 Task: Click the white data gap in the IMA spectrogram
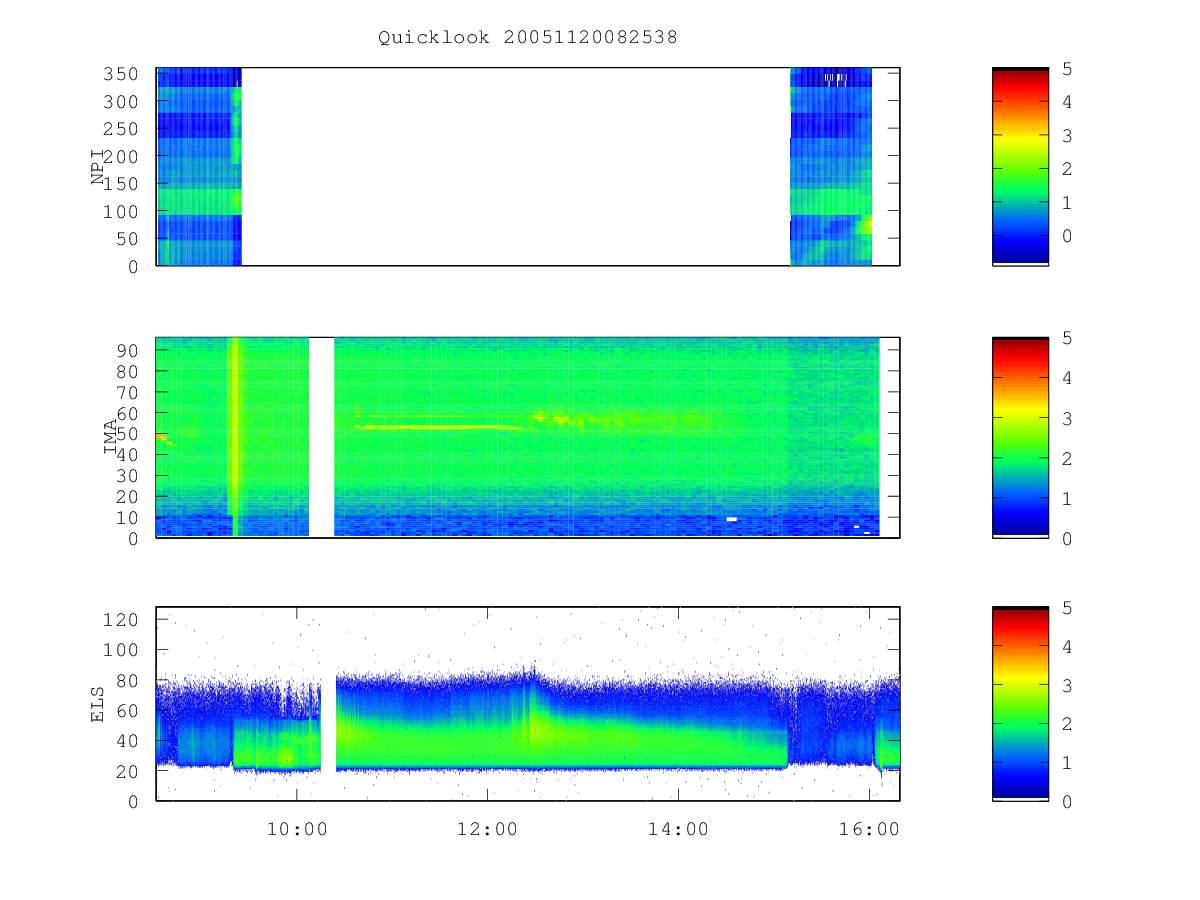coord(321,437)
